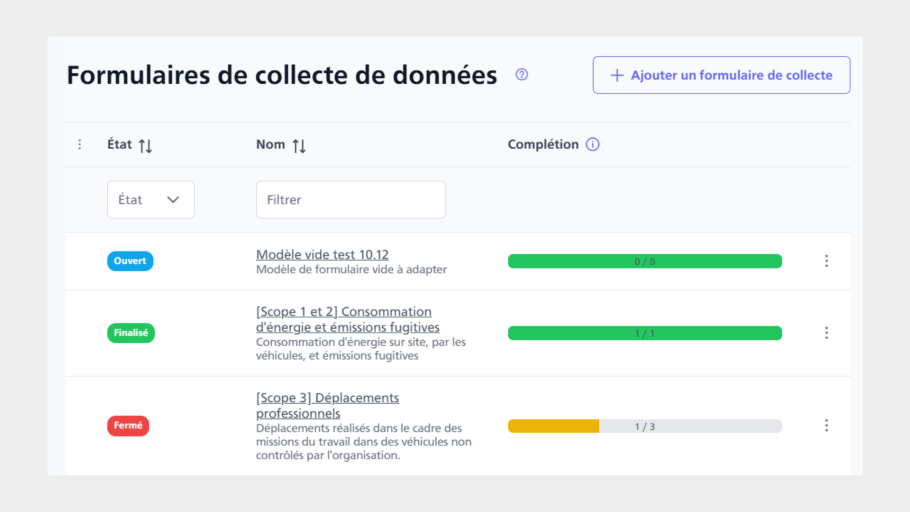
Task: Click the 0 / 0 completion progress bar
Action: [644, 261]
